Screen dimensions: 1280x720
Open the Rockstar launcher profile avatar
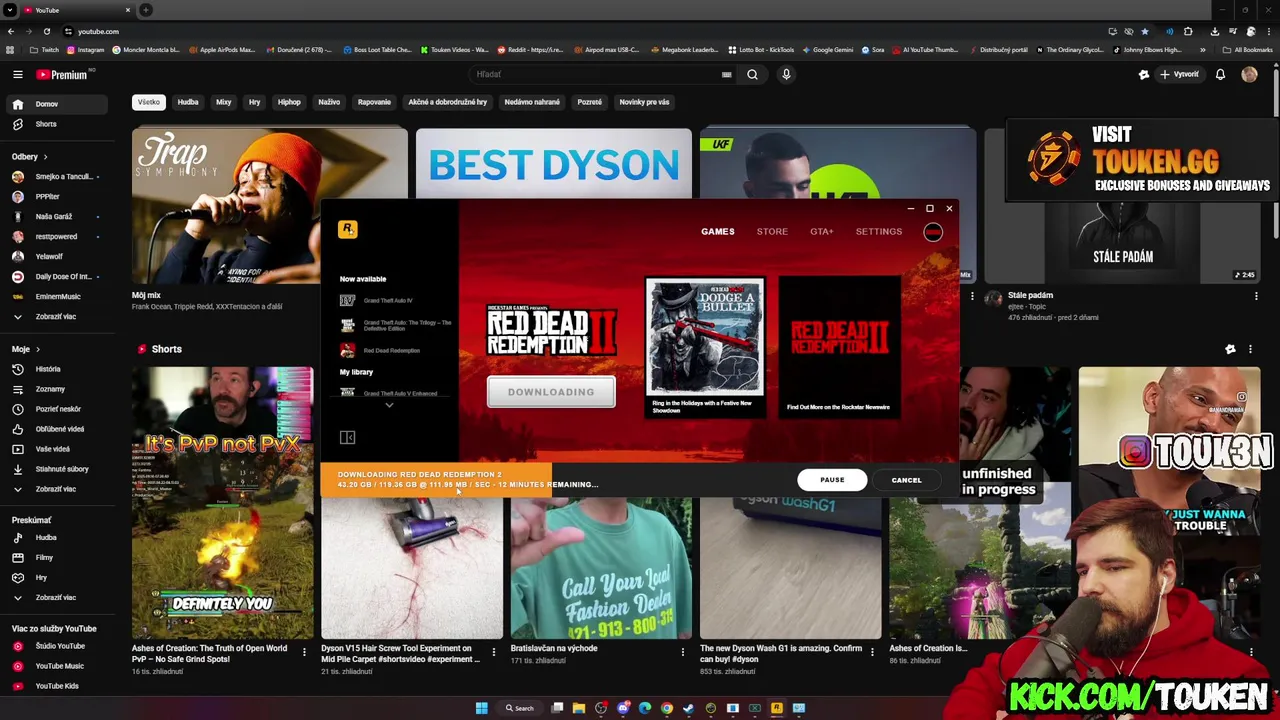point(933,232)
